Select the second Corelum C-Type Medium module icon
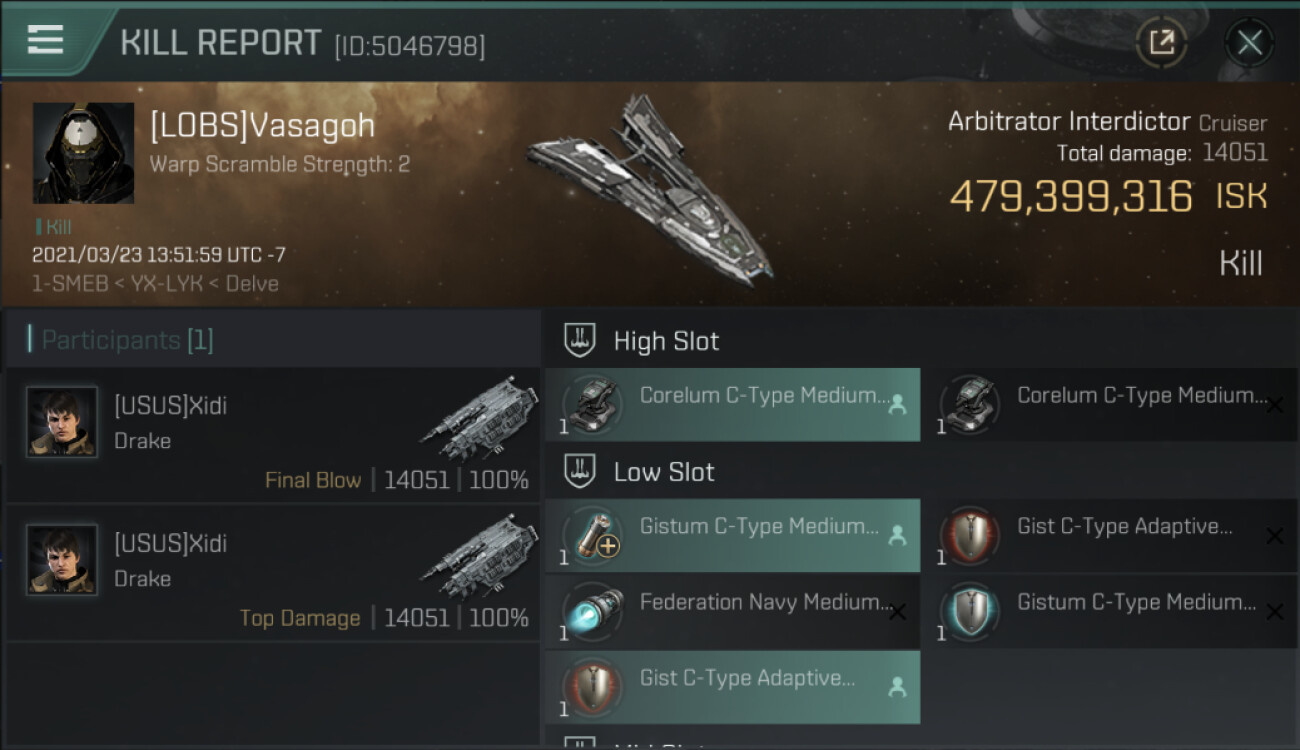The height and width of the screenshot is (750, 1300). pos(971,404)
